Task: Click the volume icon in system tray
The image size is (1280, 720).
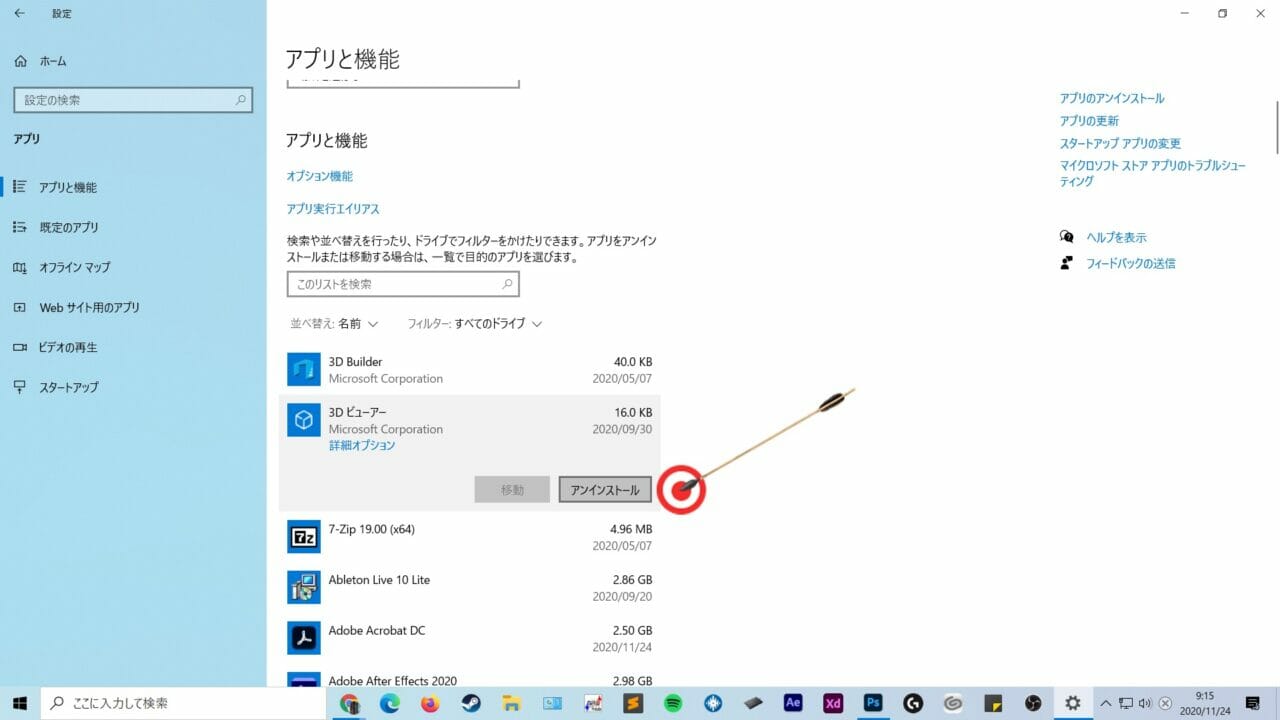Action: 1145,703
